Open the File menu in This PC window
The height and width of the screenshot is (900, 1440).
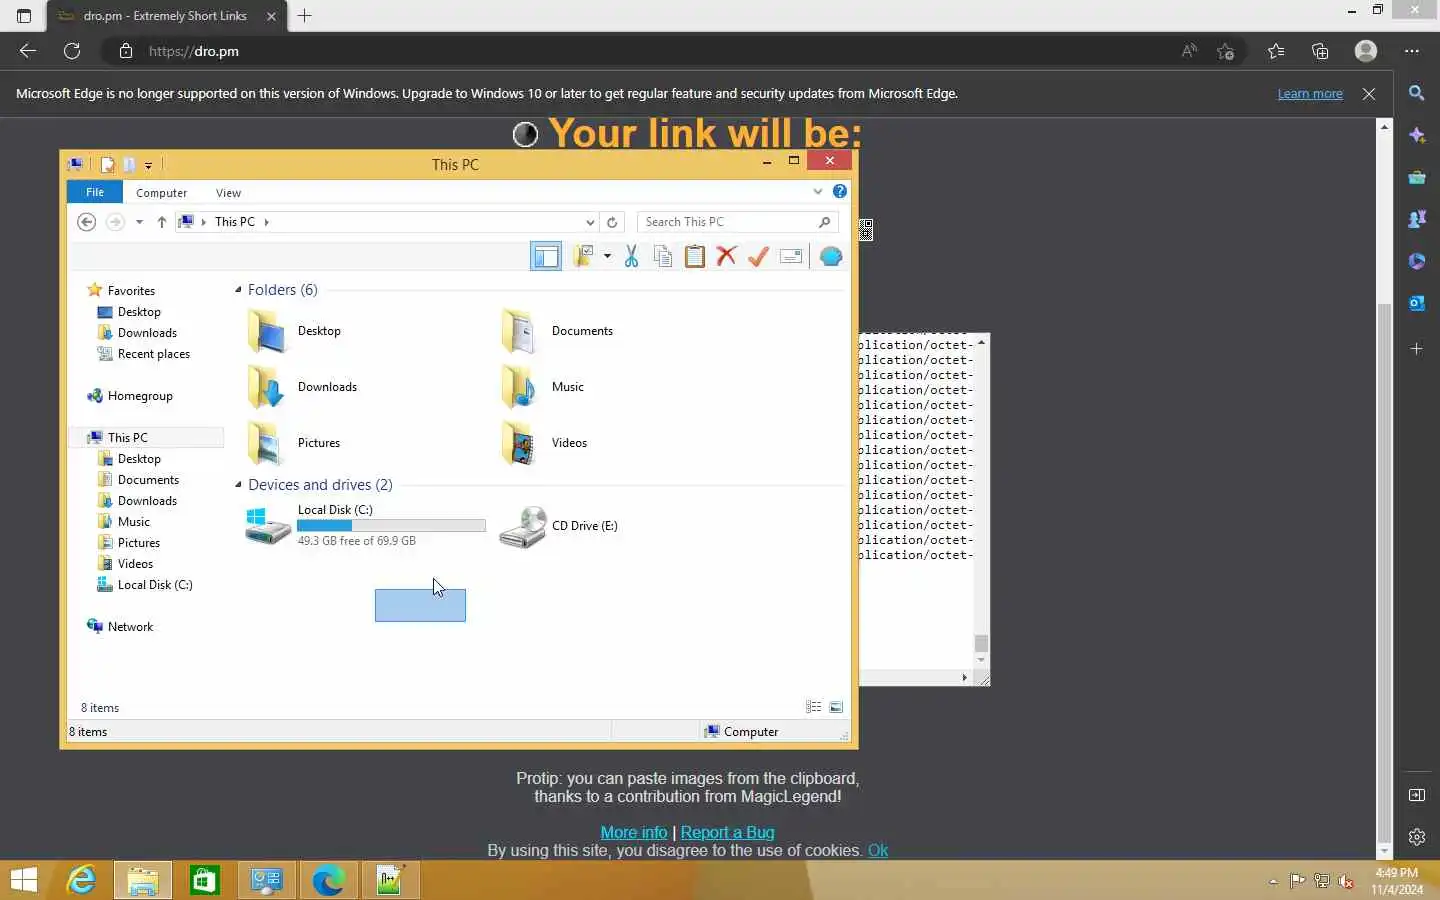point(95,192)
